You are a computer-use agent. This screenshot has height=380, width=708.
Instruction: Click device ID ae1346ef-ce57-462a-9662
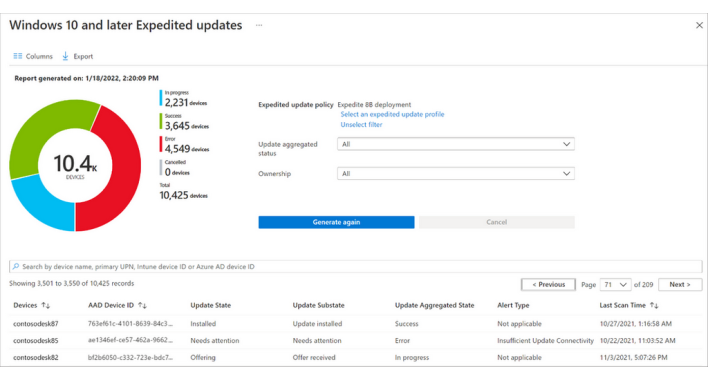click(x=130, y=340)
